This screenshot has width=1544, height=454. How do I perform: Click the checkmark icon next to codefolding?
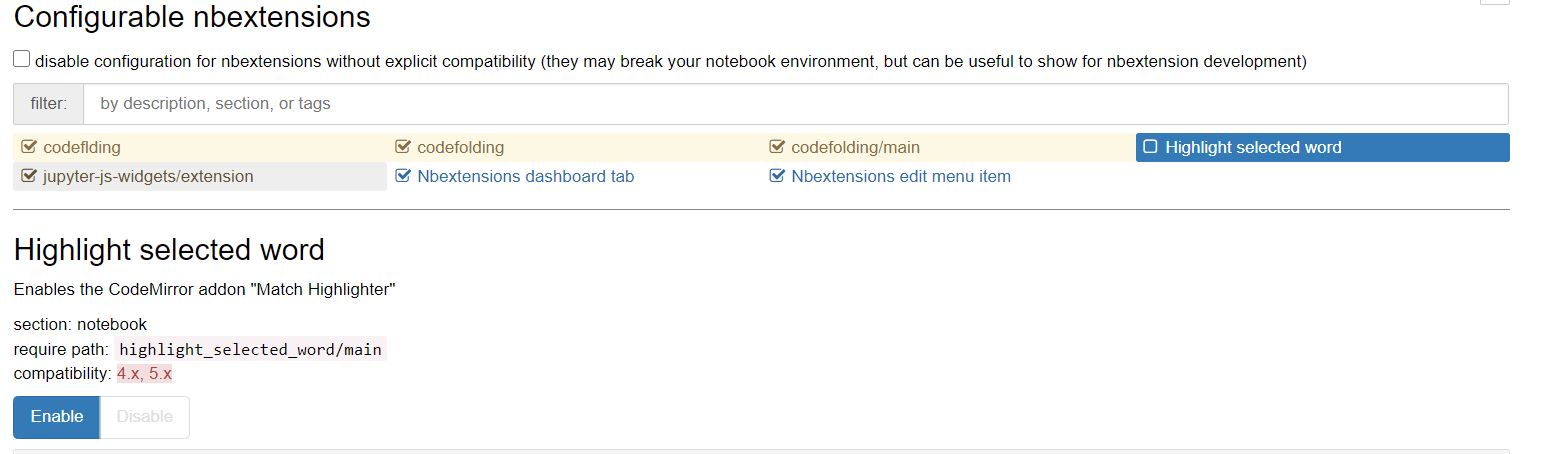[x=403, y=148]
